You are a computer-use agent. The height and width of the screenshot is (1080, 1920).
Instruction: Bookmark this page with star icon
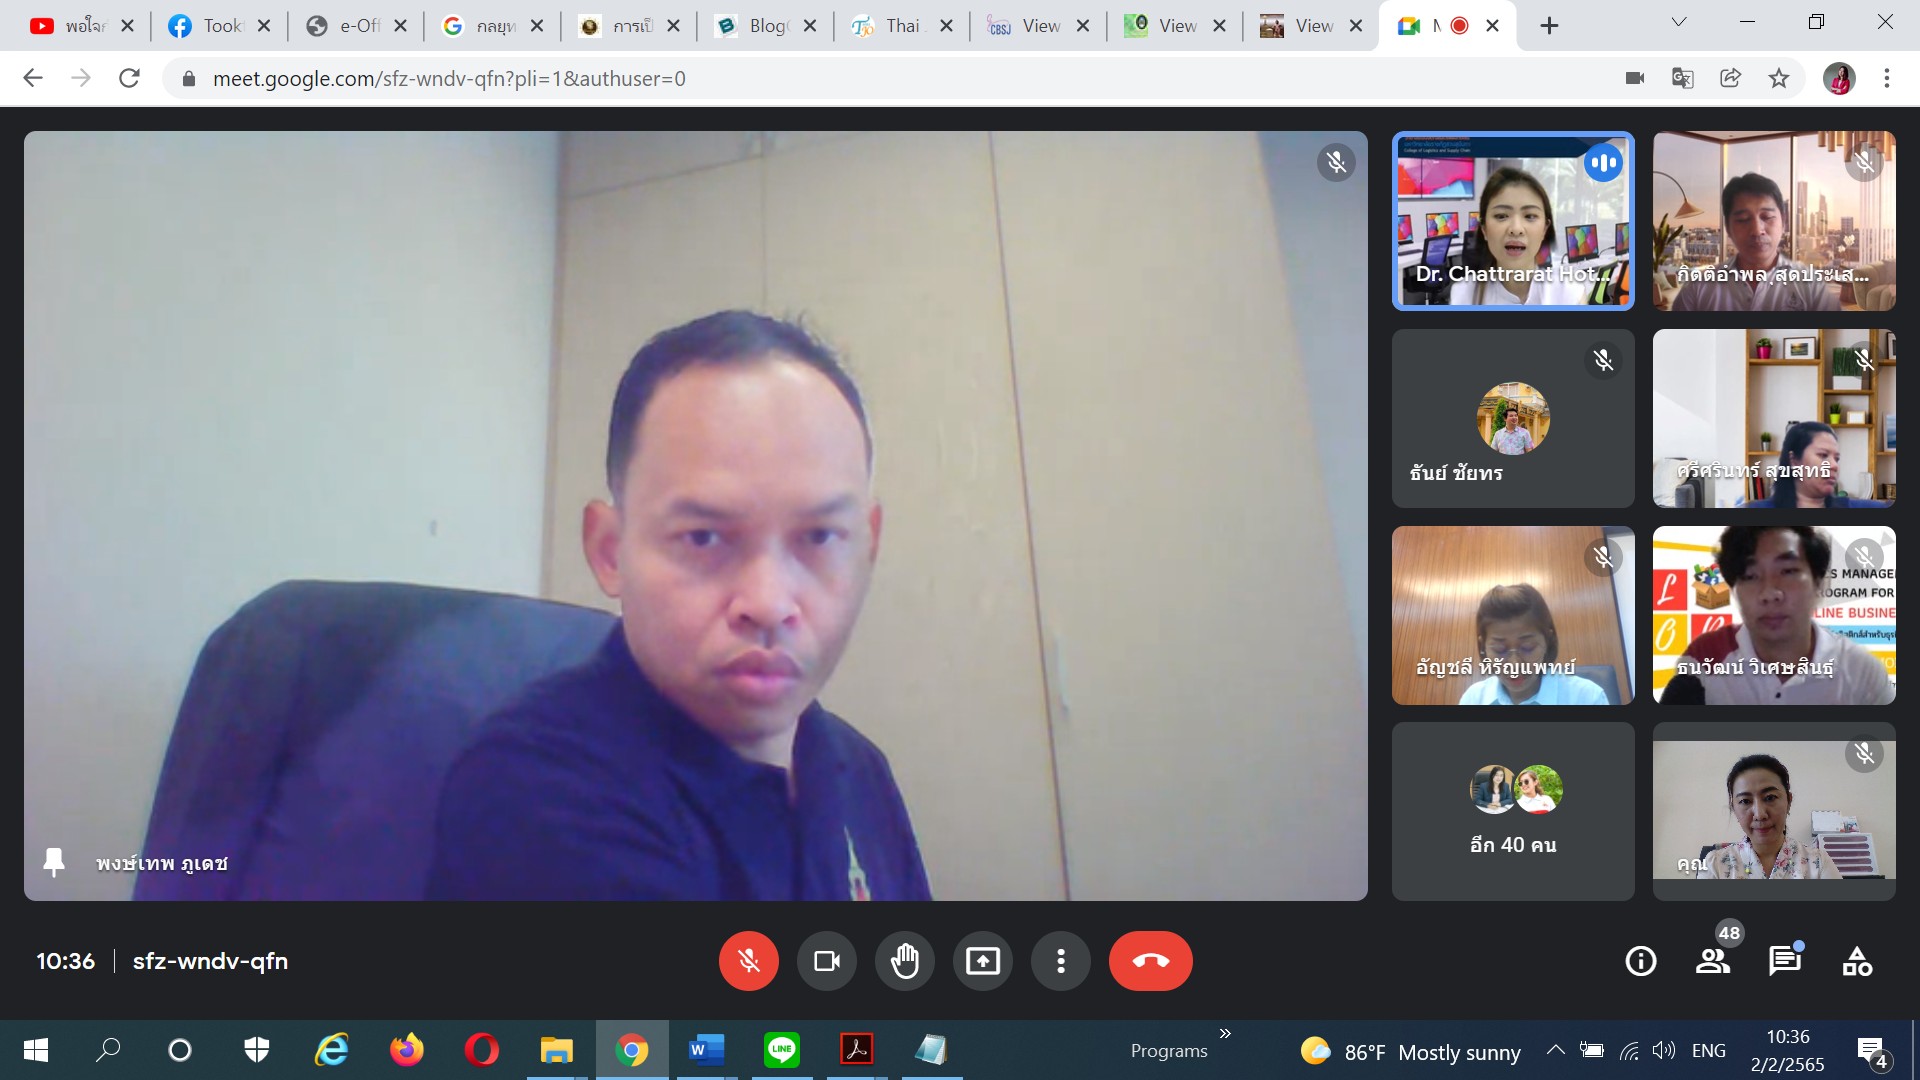coord(1778,78)
